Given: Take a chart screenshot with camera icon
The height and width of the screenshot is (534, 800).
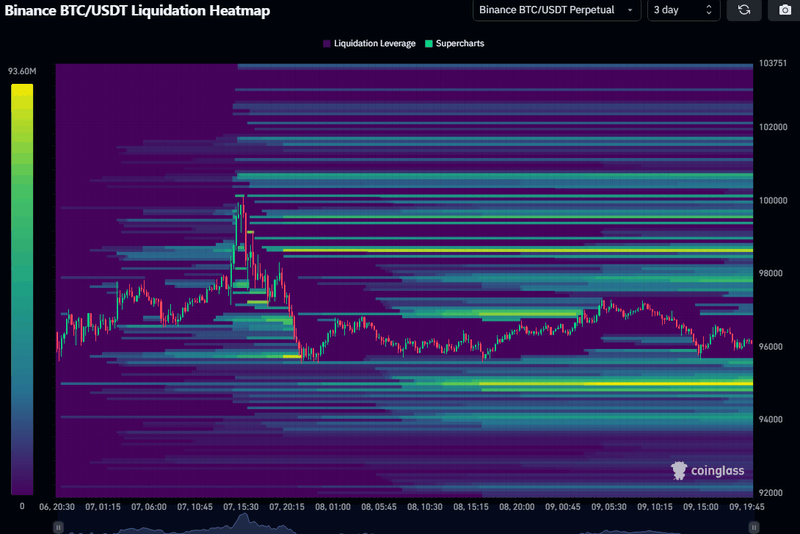Looking at the screenshot, I should pos(785,10).
